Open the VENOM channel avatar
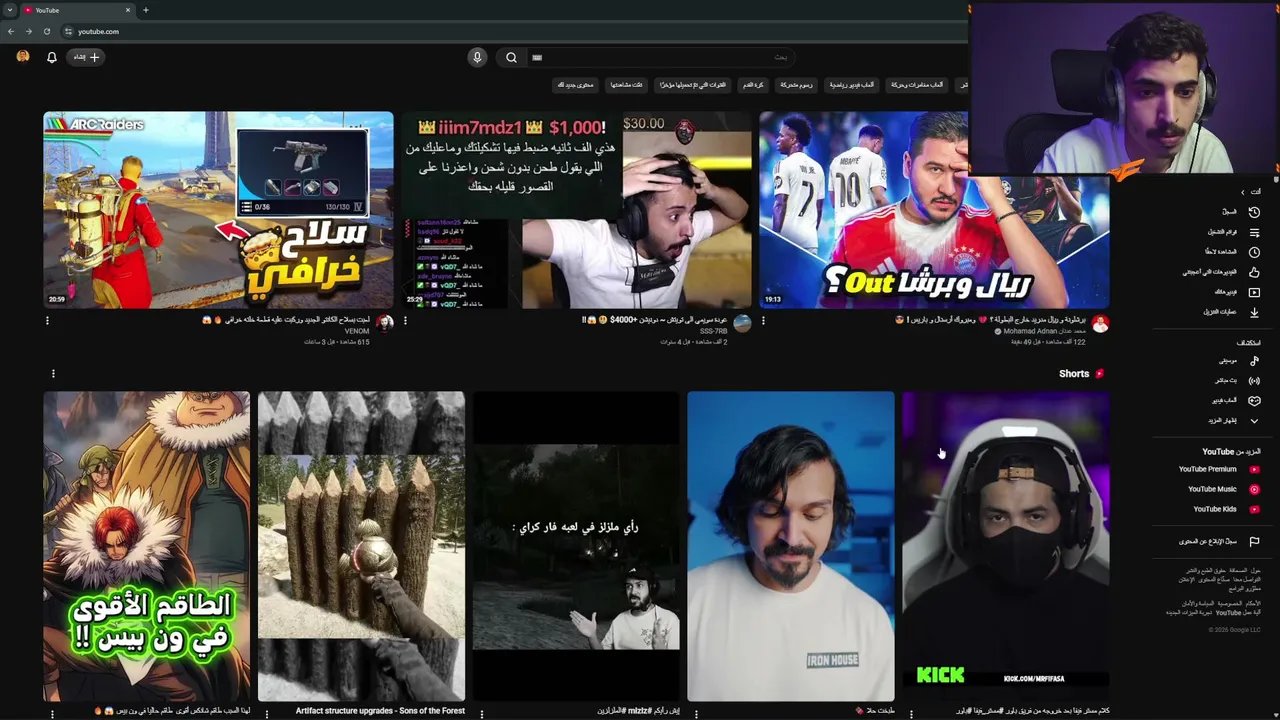Viewport: 1280px width, 720px height. (x=384, y=324)
